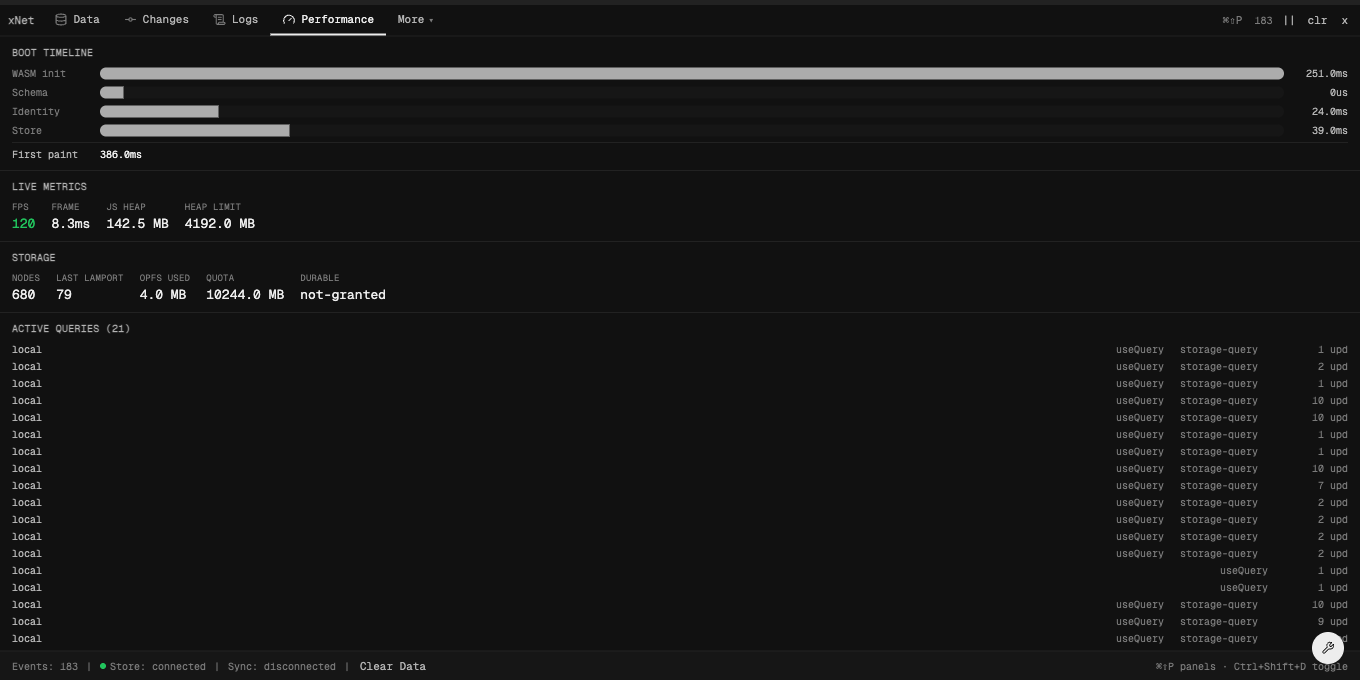Switch to the Changes tab
This screenshot has width=1360, height=680.
[x=156, y=19]
